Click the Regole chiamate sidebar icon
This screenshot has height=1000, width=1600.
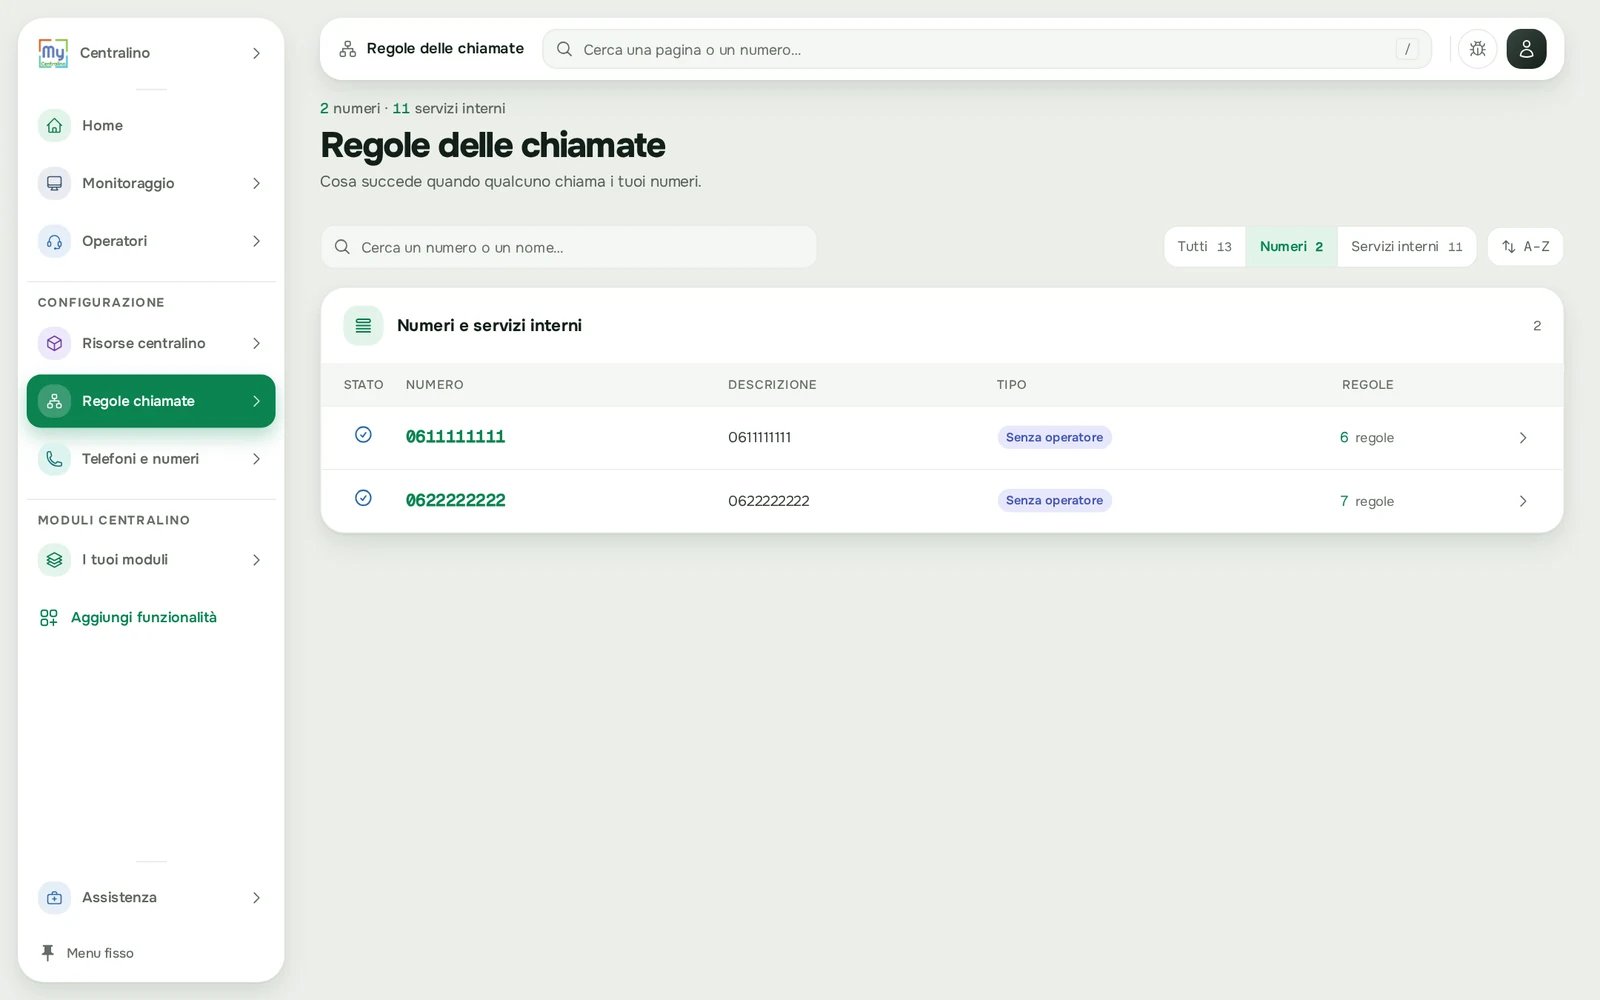pos(54,401)
